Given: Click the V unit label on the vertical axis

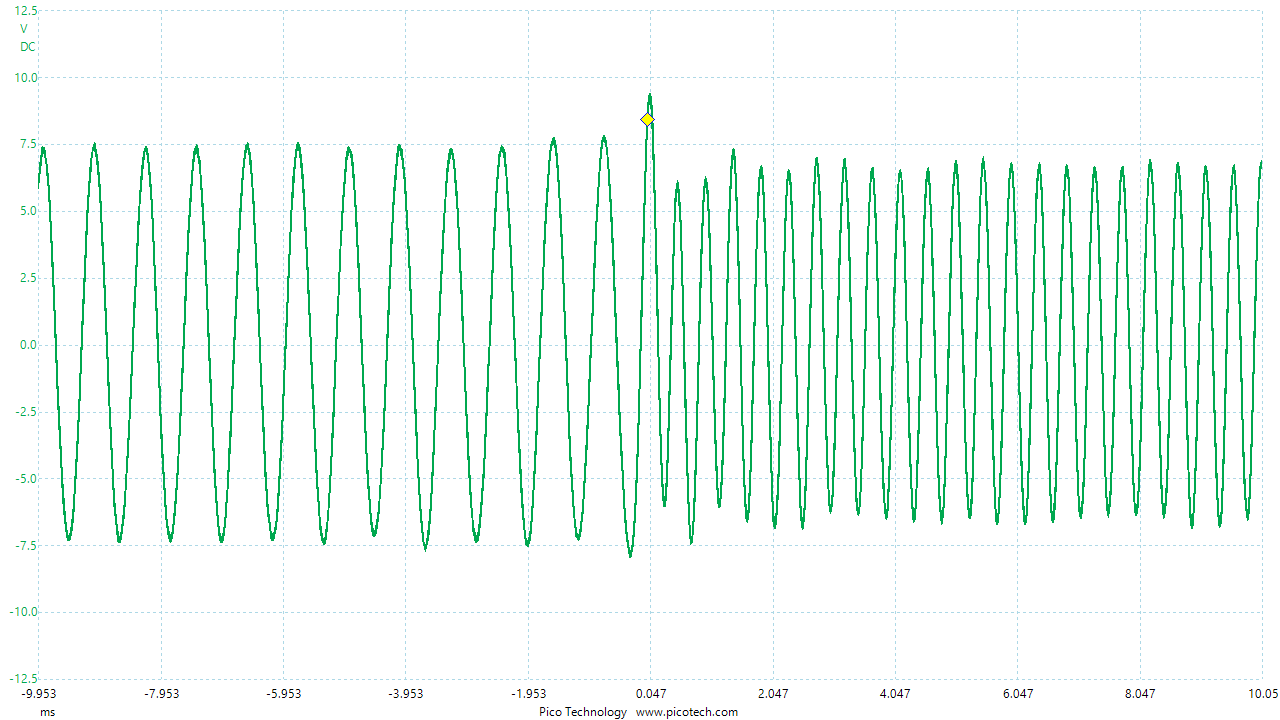Looking at the screenshot, I should coord(24,29).
